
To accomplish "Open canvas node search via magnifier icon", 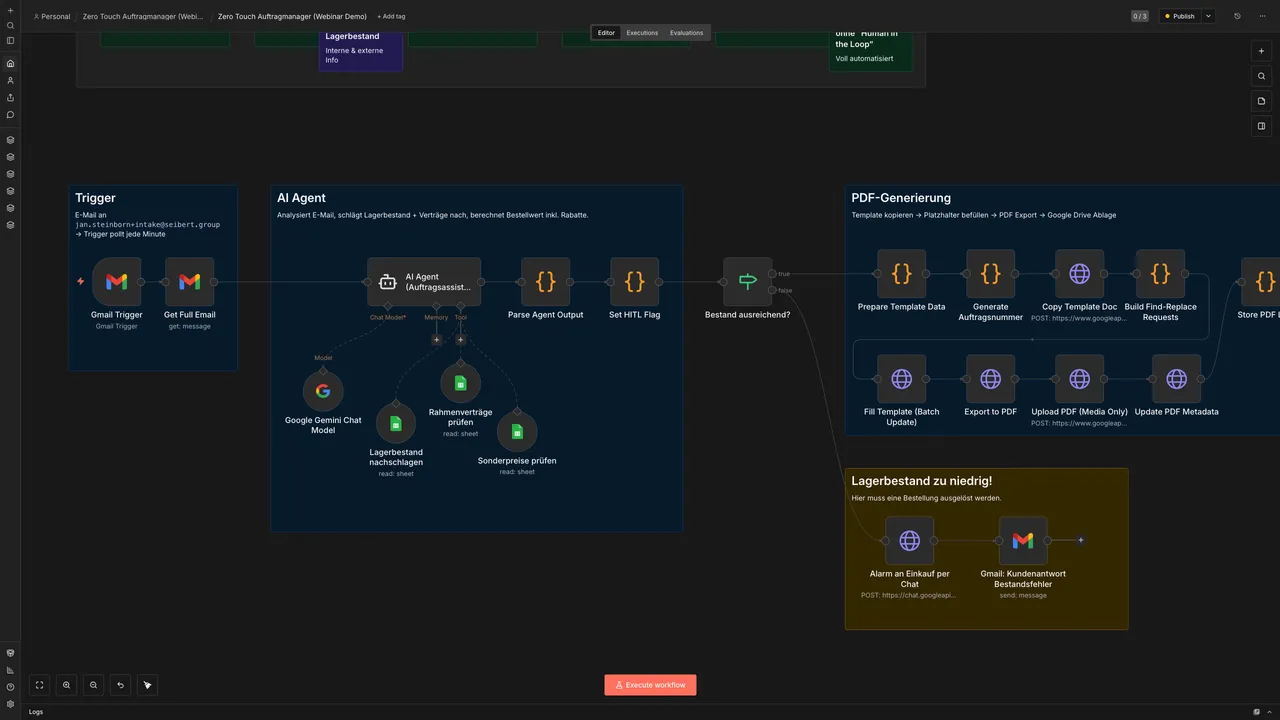I will coord(1261,76).
